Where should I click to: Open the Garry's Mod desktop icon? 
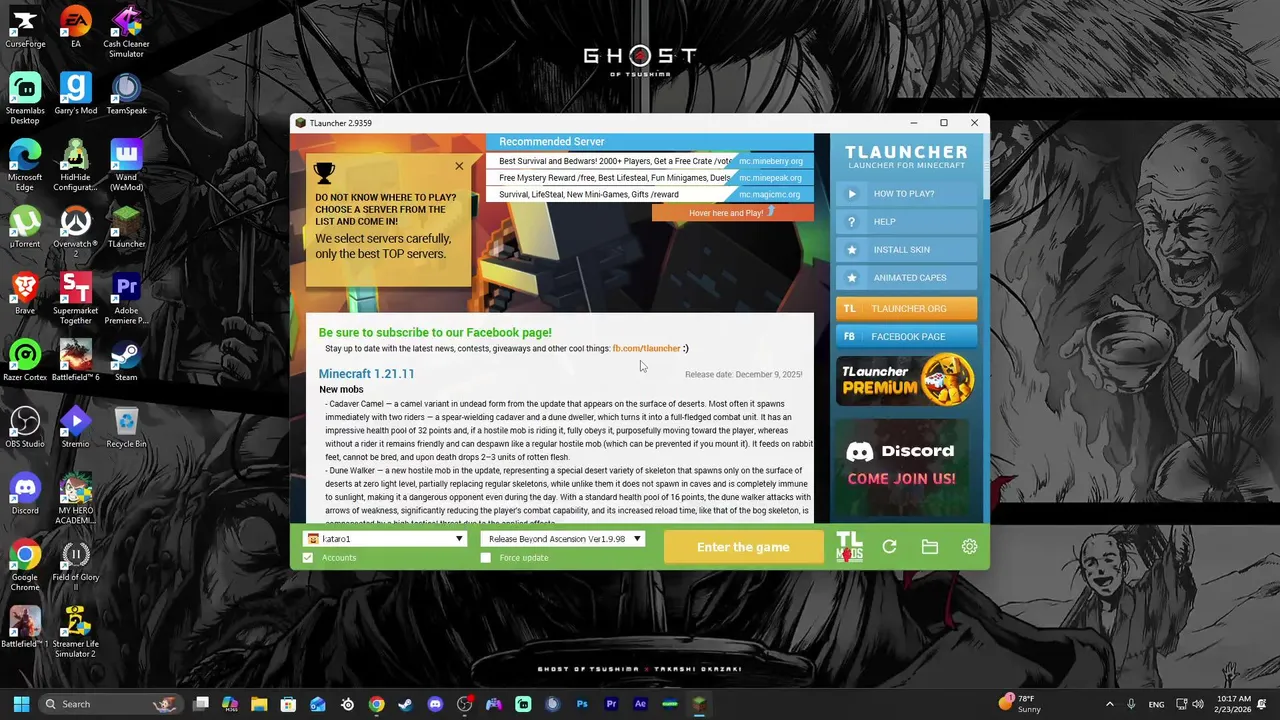[76, 94]
